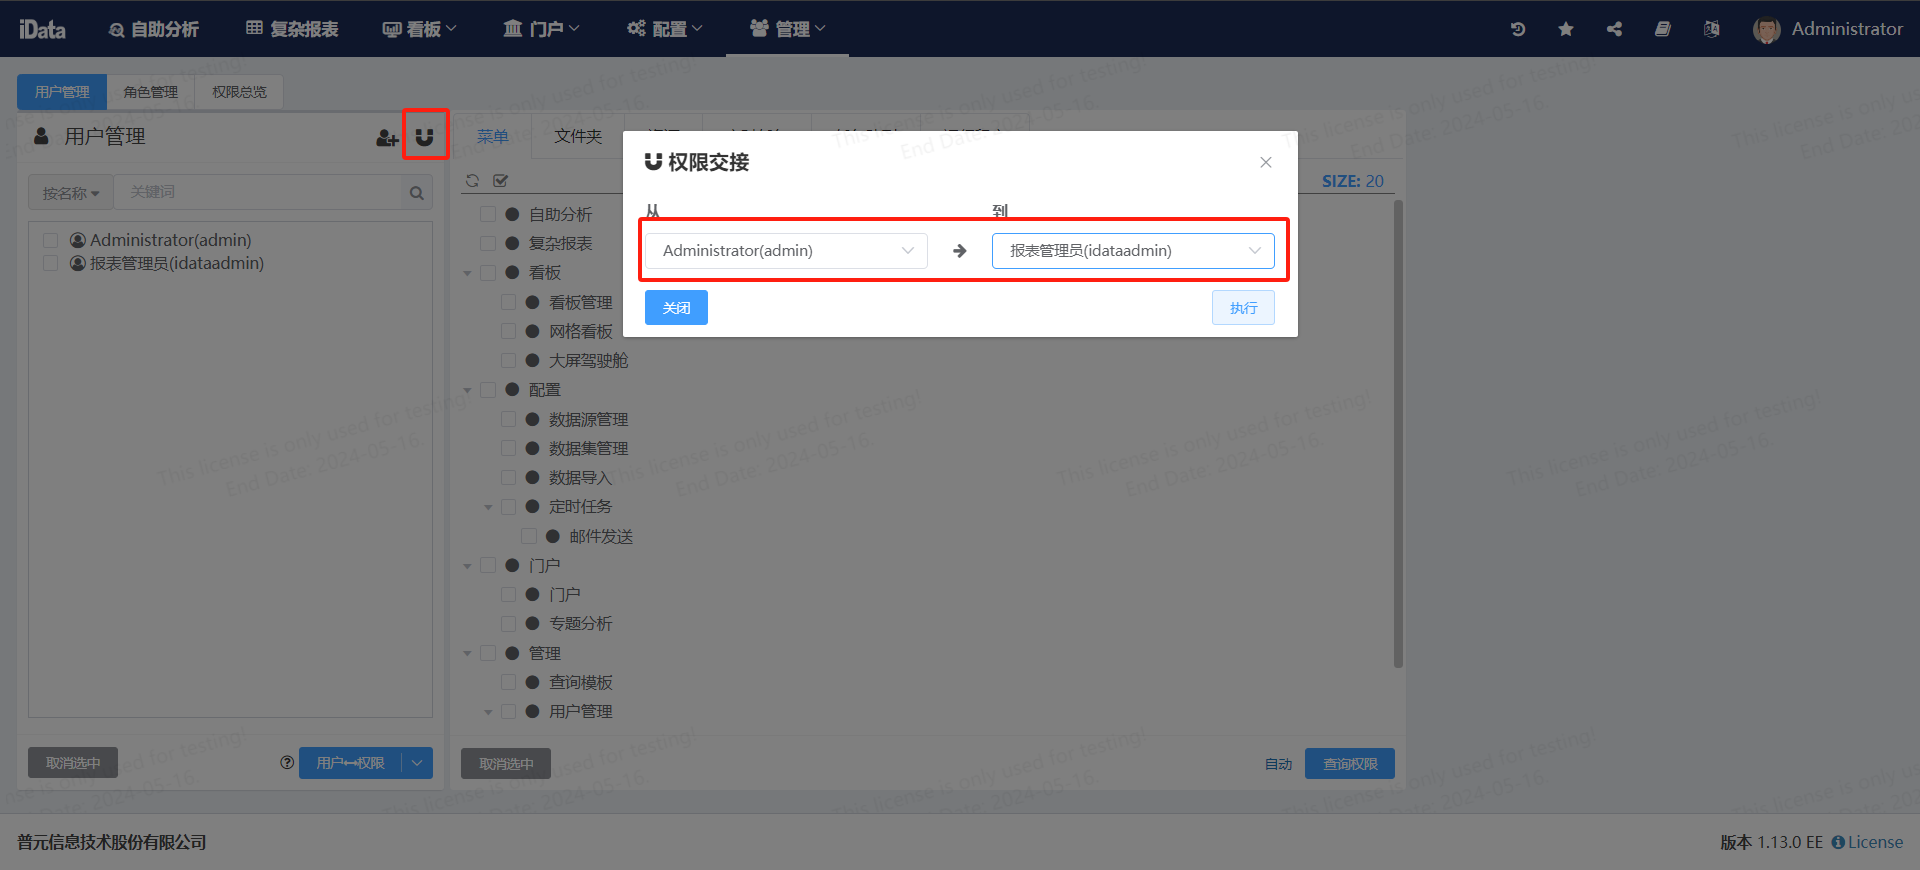Click the 关键词 search input field
Viewport: 1920px width, 870px height.
260,192
